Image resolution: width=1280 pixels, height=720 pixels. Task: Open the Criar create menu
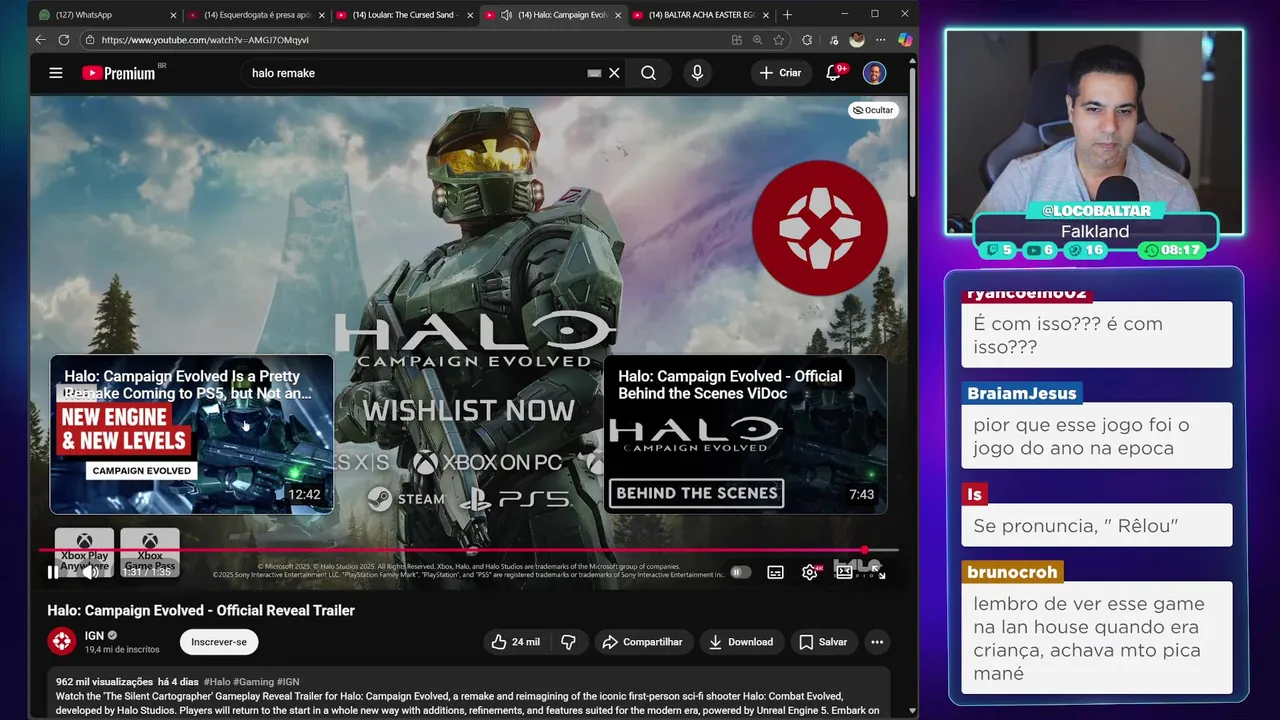pos(780,73)
